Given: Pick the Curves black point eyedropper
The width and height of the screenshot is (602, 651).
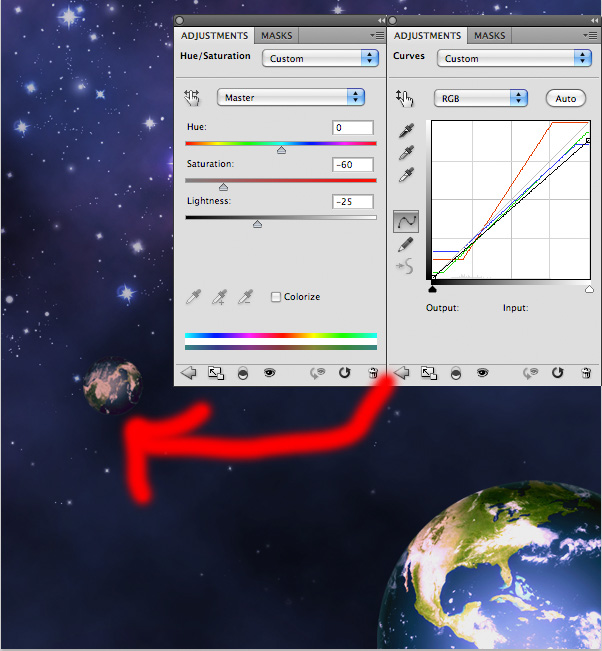Looking at the screenshot, I should click(406, 130).
